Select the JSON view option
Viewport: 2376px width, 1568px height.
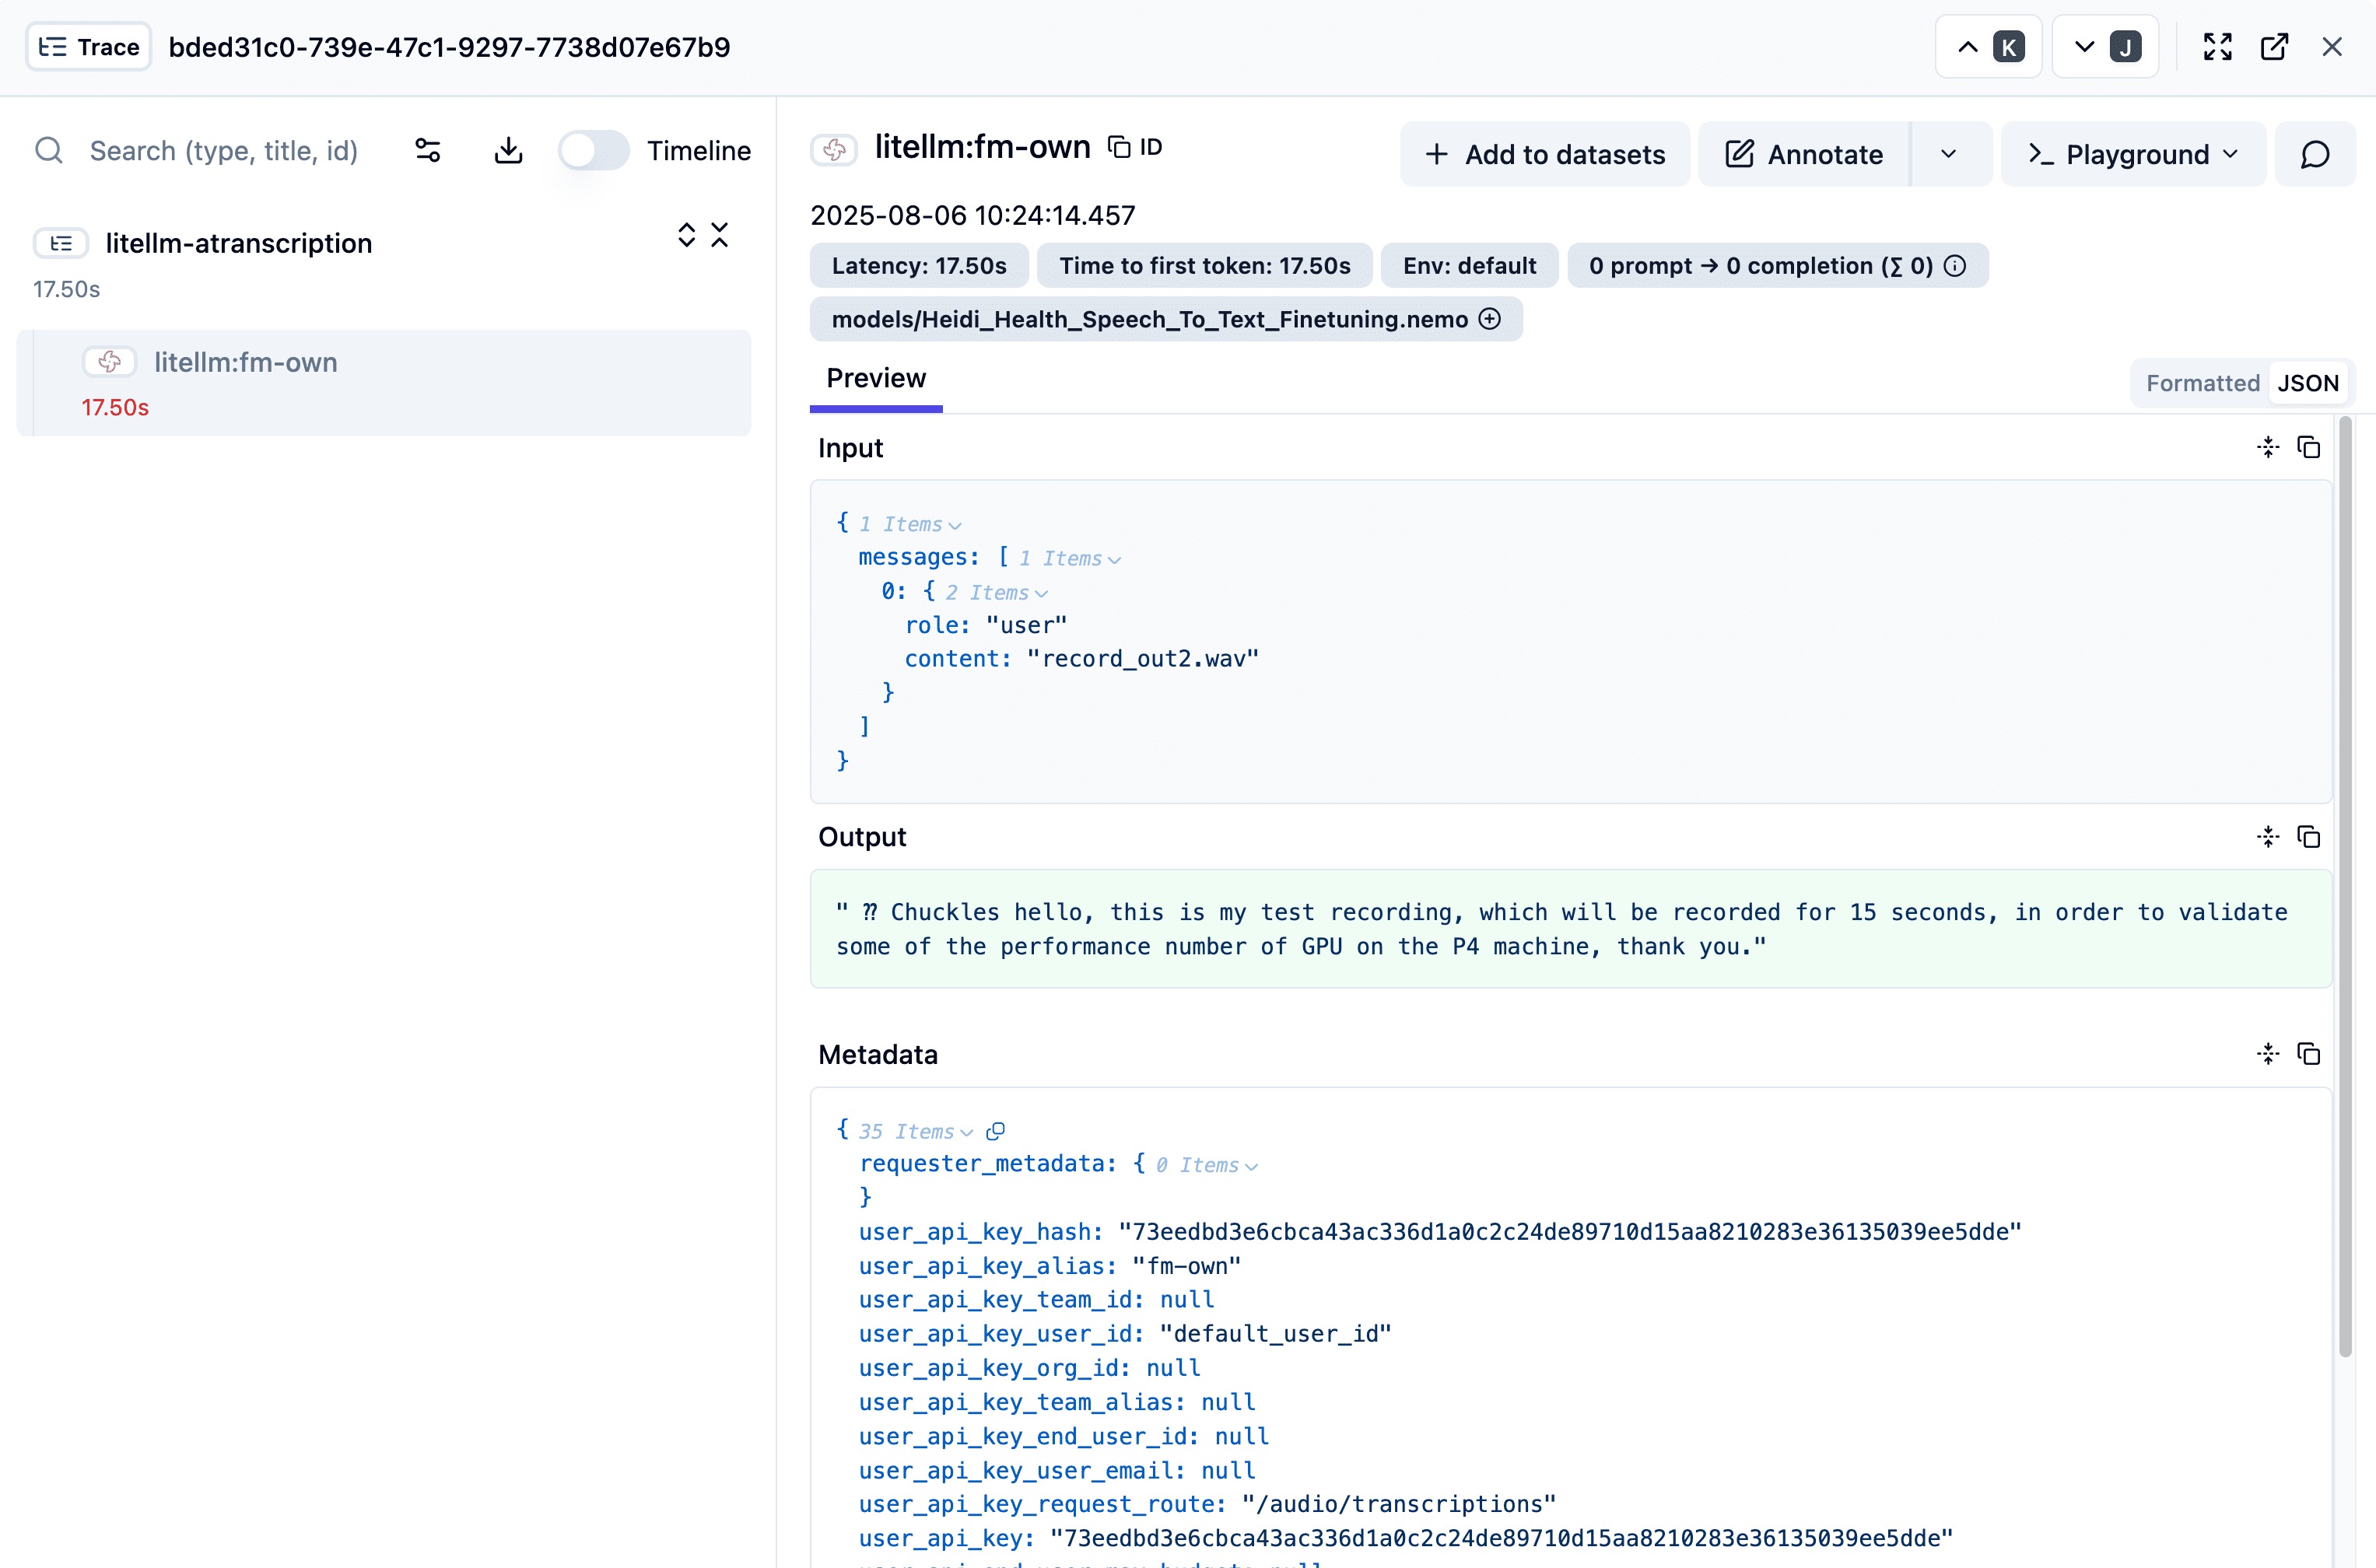[x=2308, y=383]
